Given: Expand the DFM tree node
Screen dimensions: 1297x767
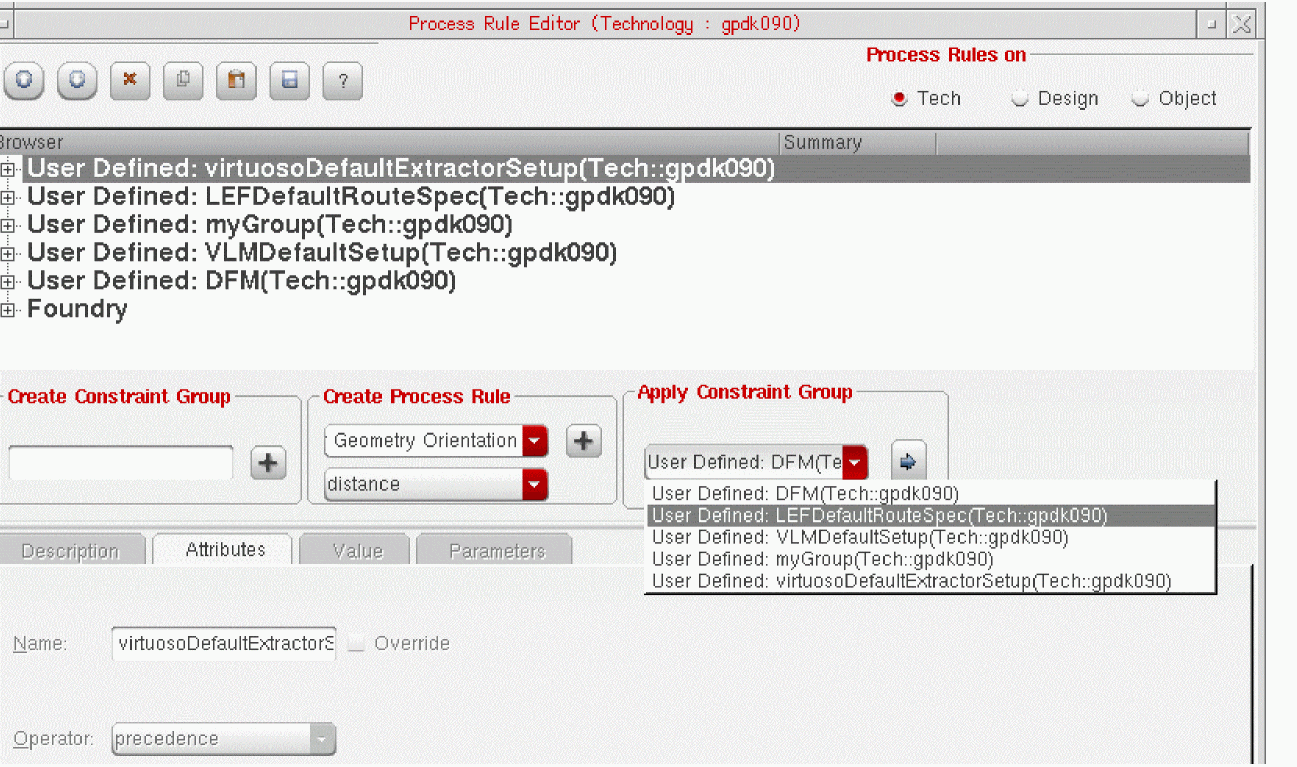Looking at the screenshot, I should [x=9, y=282].
